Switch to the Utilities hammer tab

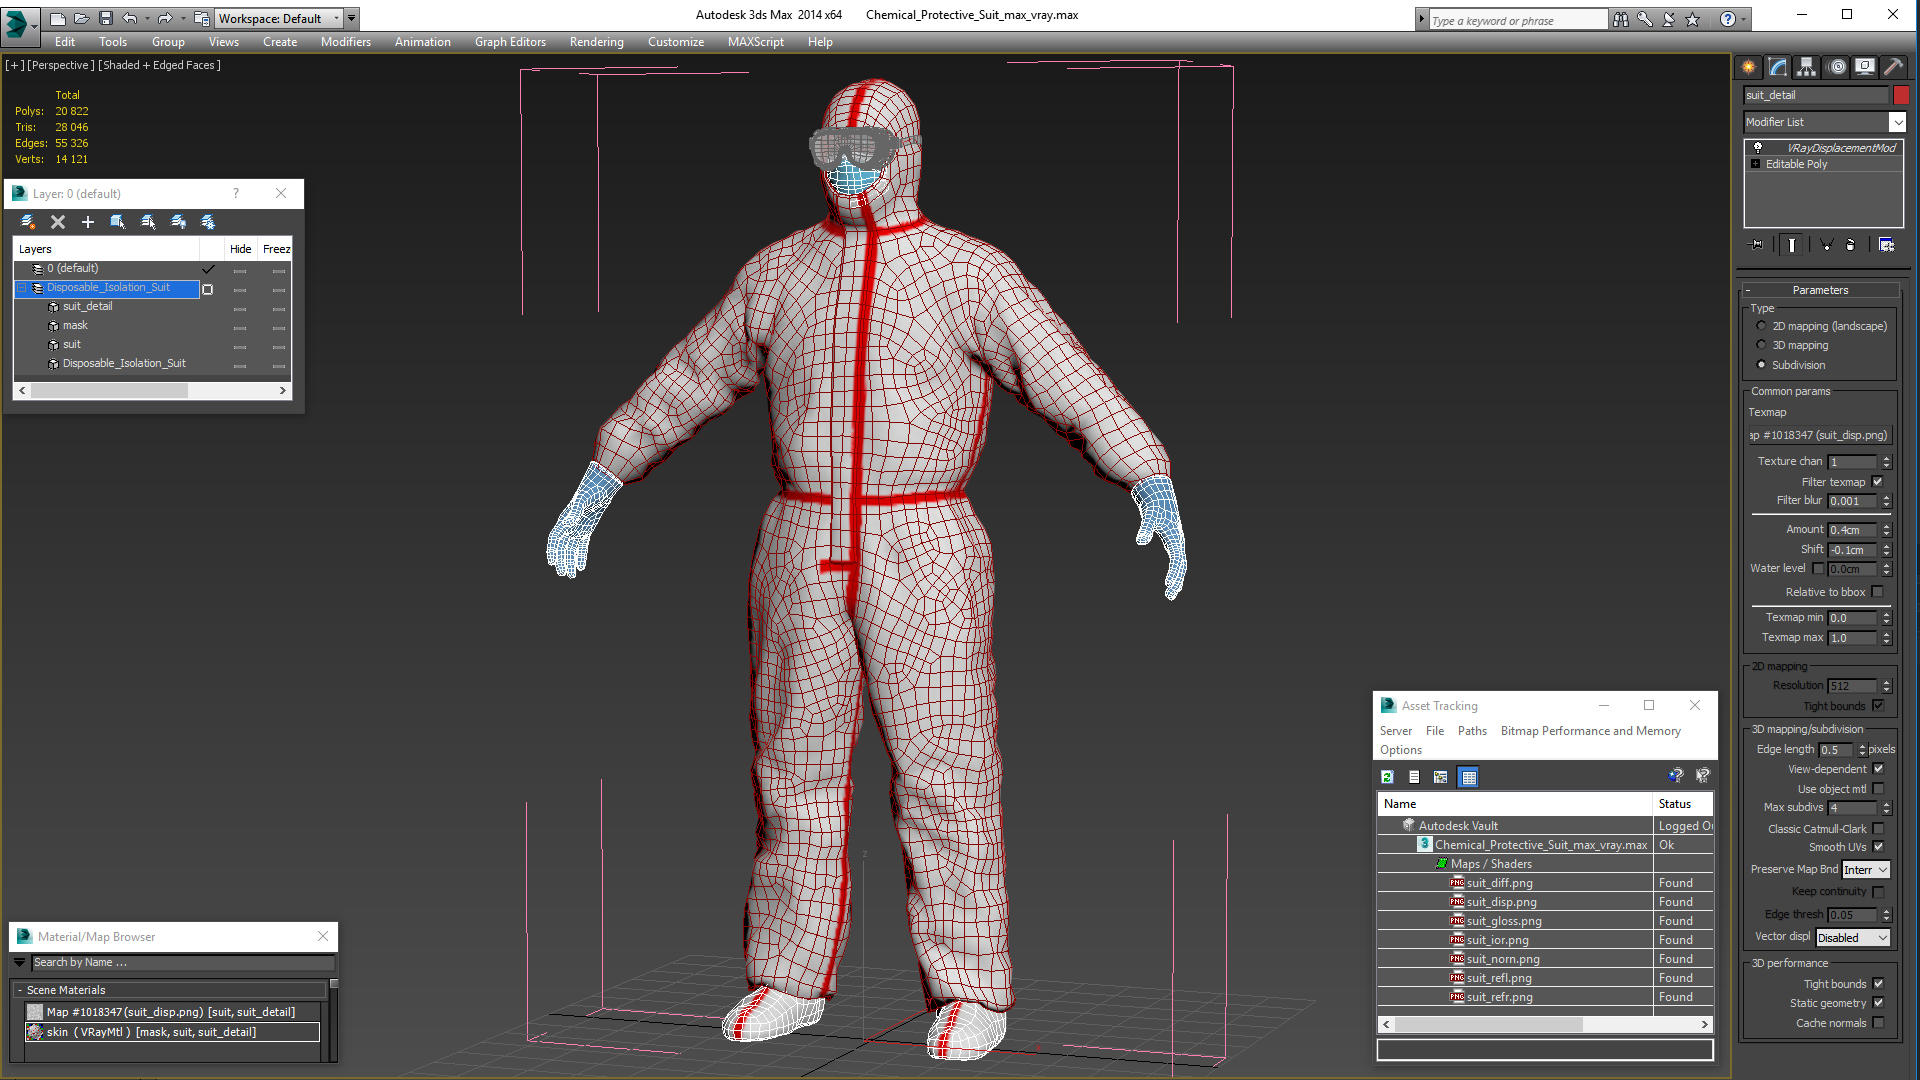pyautogui.click(x=1893, y=67)
